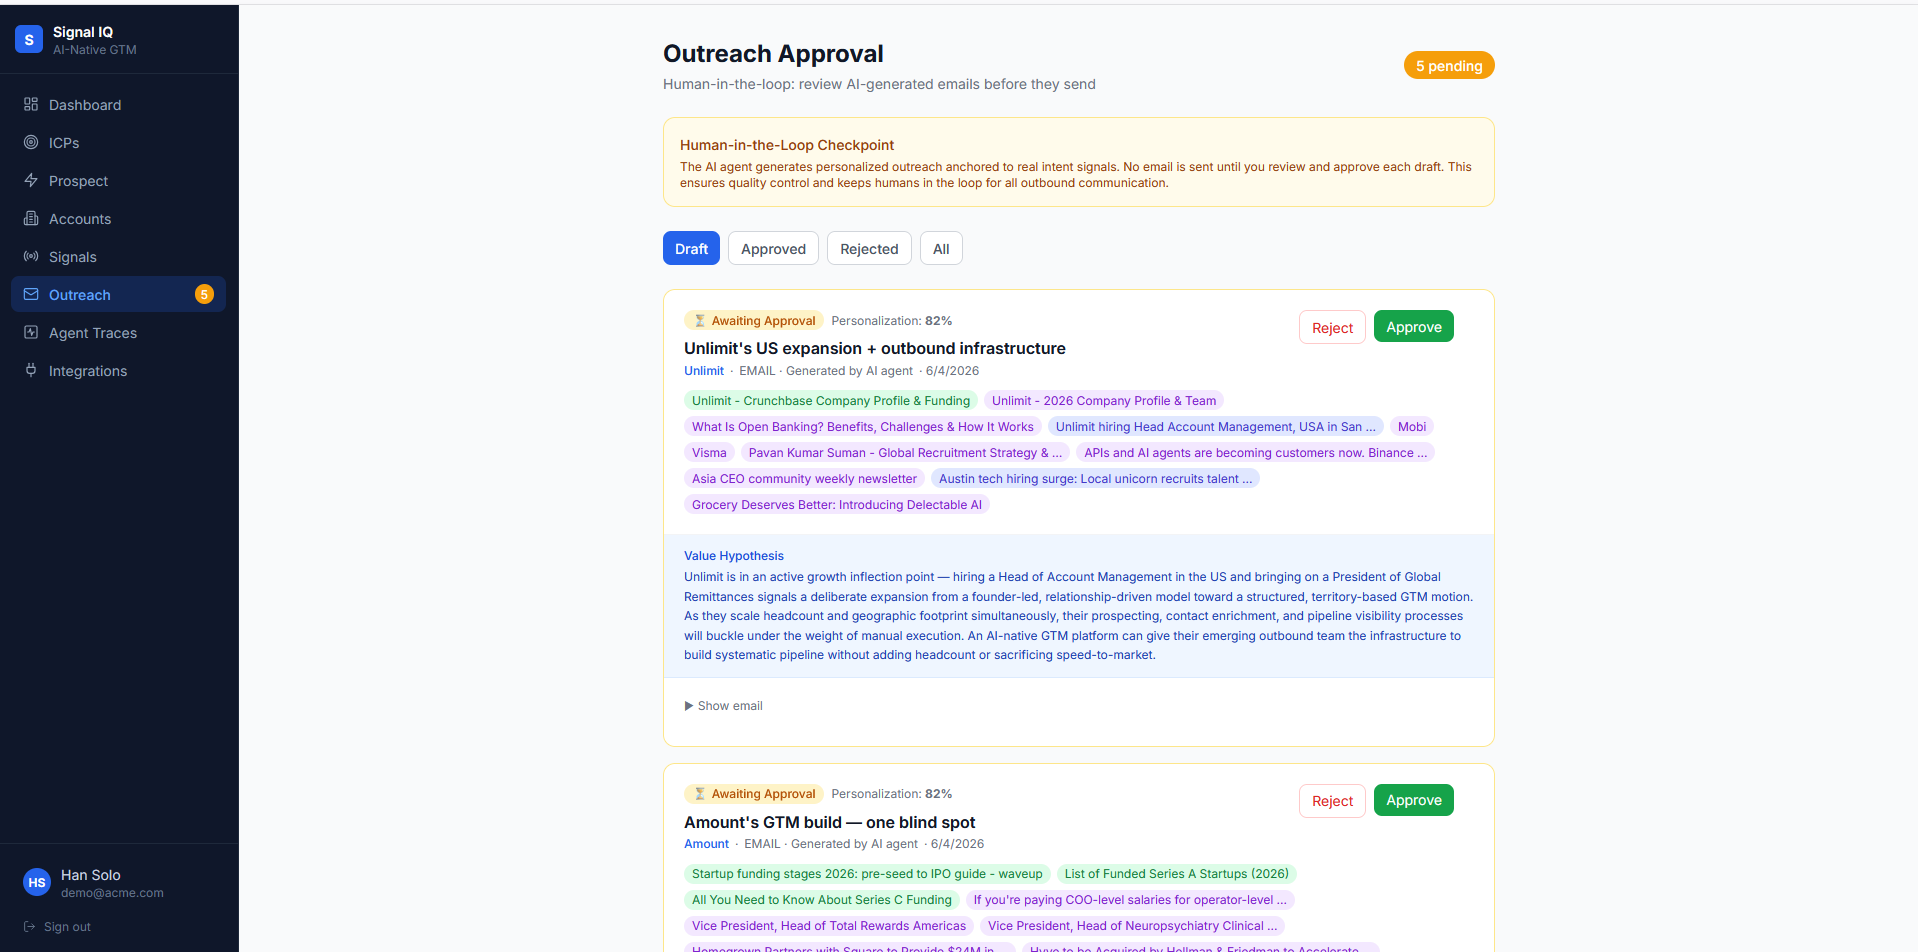
Task: Open Unlimit hiring Head Account Management tag
Action: point(1216,427)
